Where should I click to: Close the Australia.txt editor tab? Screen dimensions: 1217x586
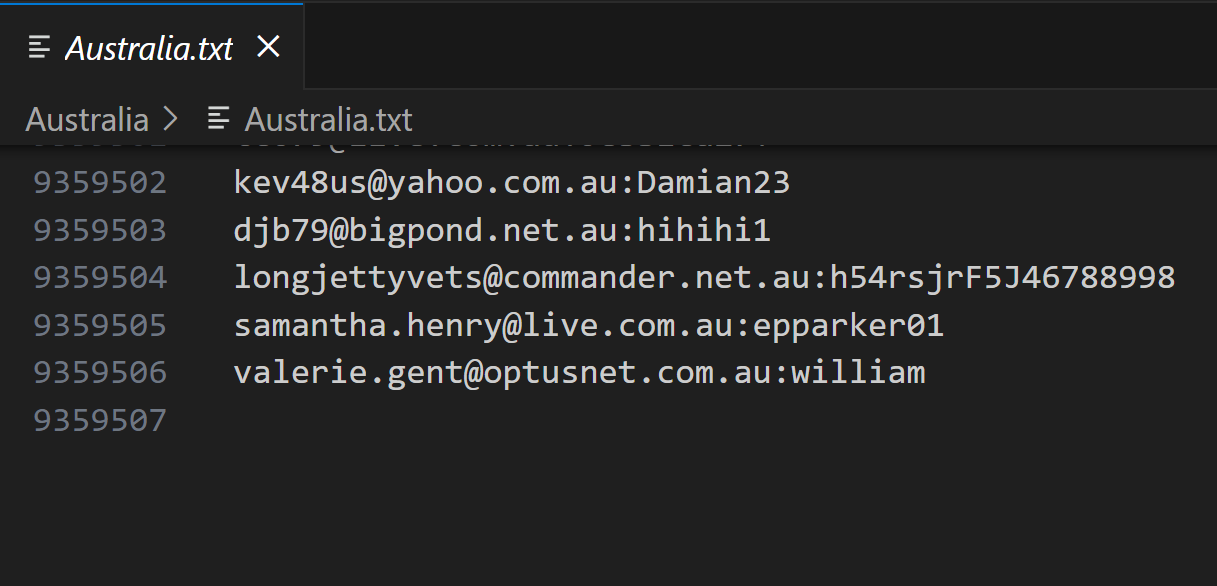pyautogui.click(x=268, y=47)
